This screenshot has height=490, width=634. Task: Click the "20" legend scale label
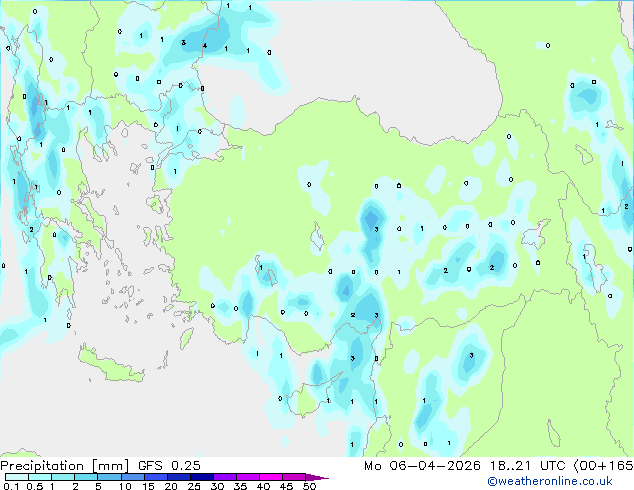171,486
